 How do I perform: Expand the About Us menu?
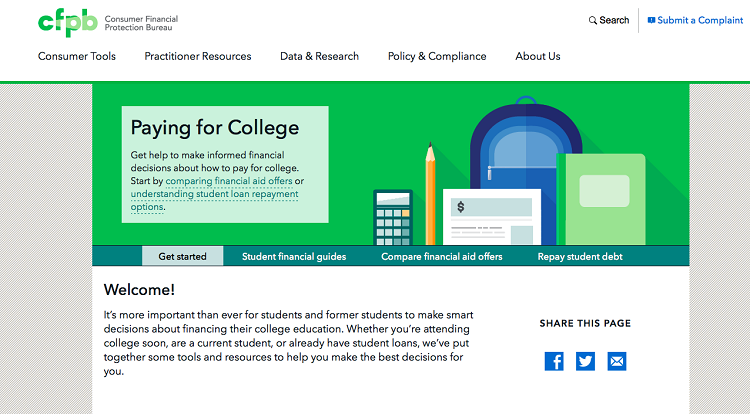538,56
